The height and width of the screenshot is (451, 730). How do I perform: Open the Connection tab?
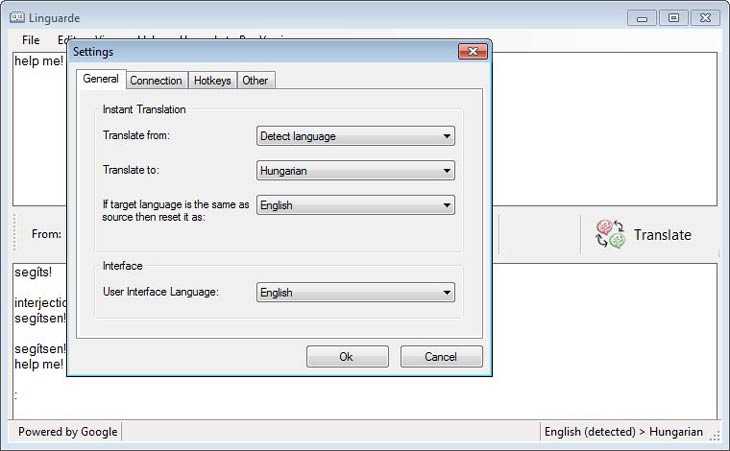click(x=156, y=81)
